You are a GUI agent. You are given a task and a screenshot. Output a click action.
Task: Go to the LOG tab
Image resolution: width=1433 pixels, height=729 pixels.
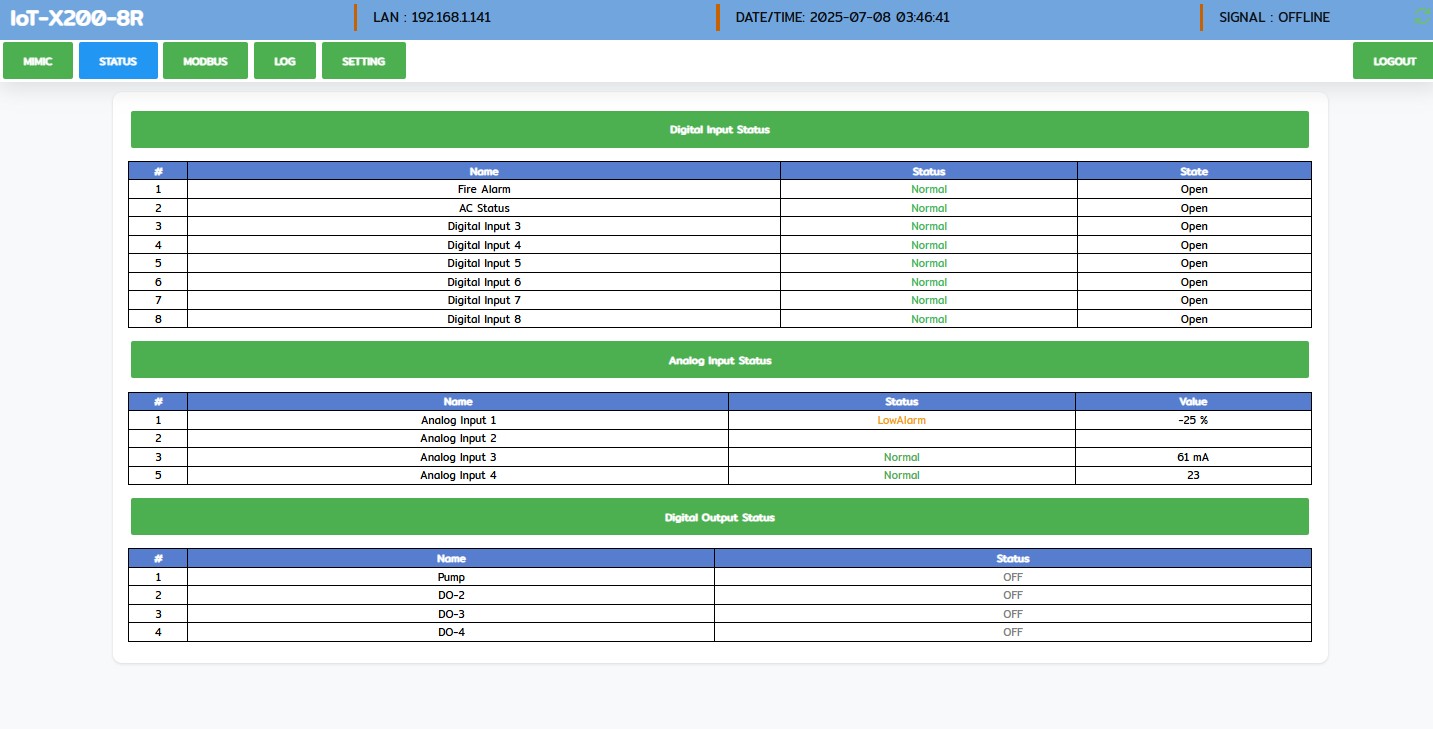click(x=285, y=61)
